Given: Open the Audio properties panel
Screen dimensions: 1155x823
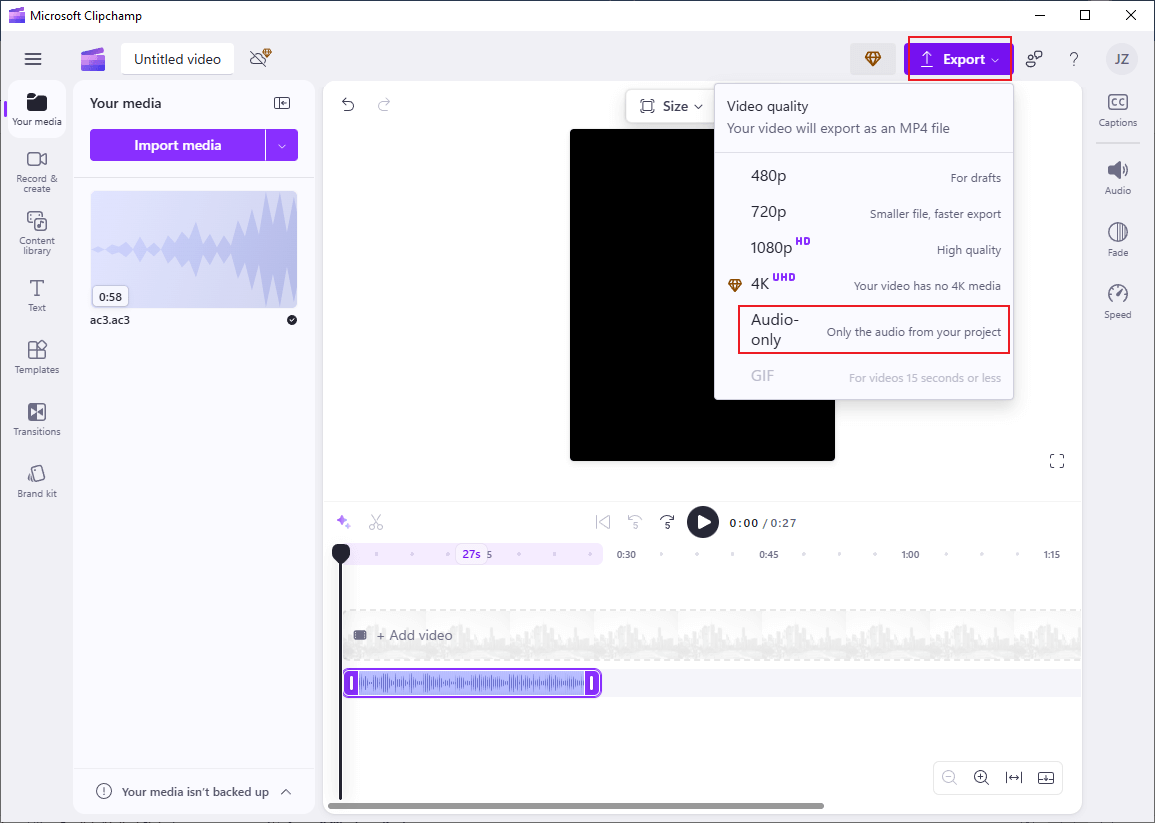Looking at the screenshot, I should (x=1117, y=178).
